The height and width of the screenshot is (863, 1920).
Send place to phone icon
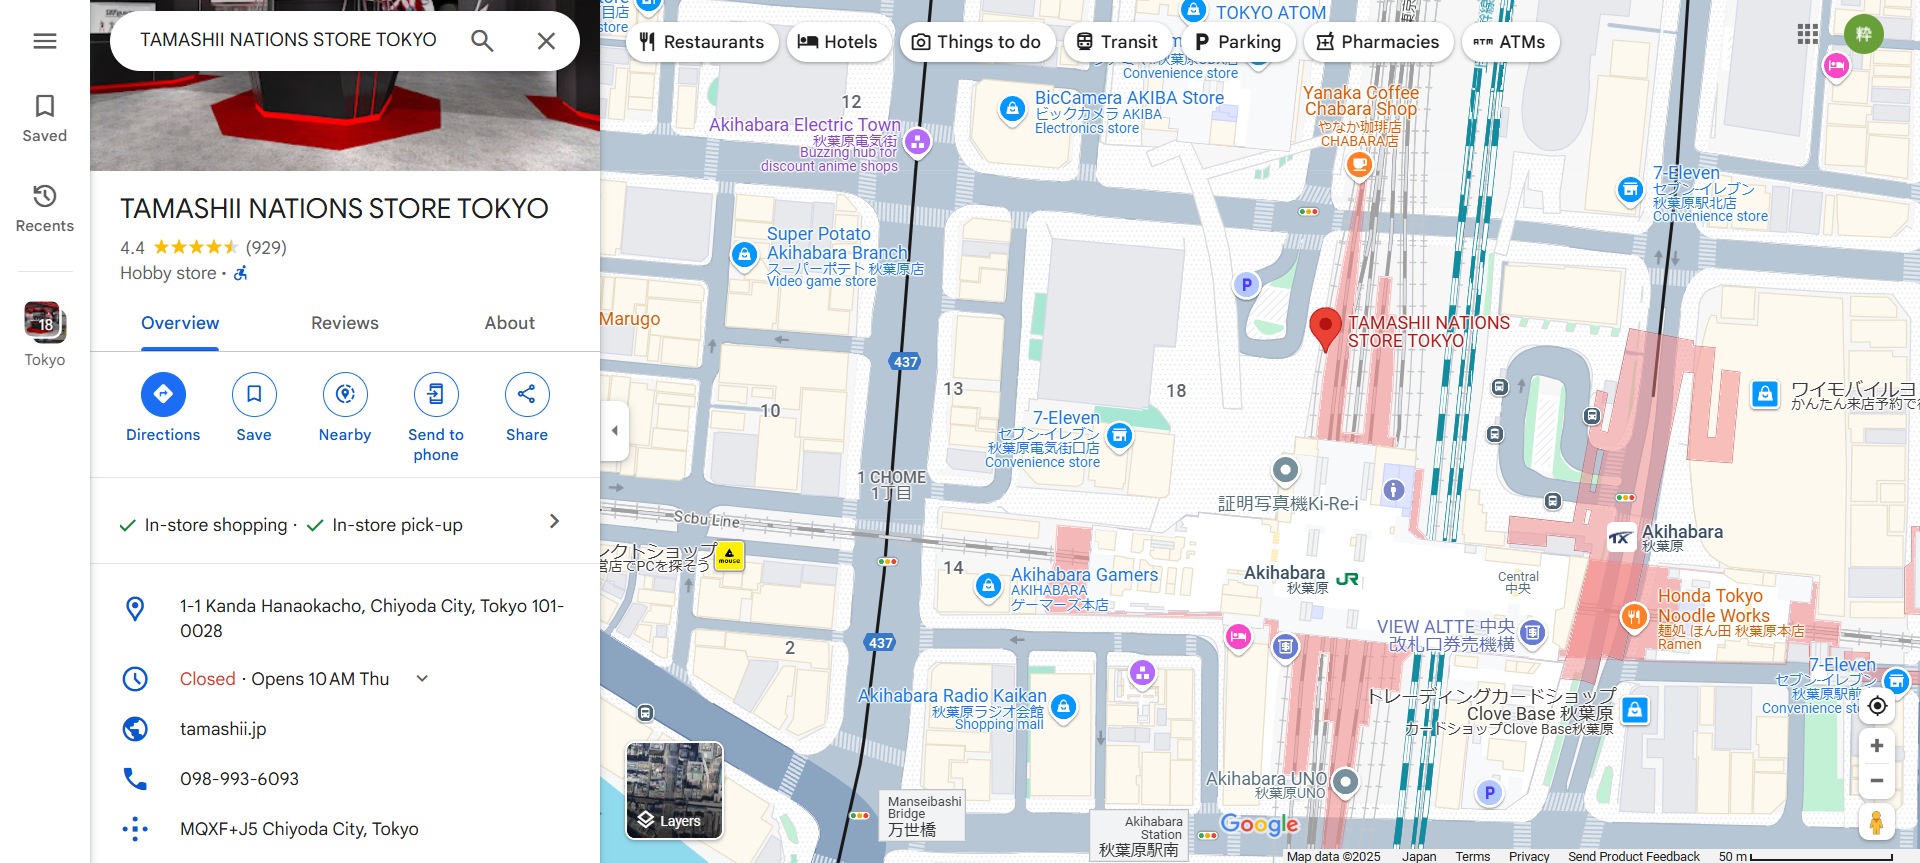436,395
